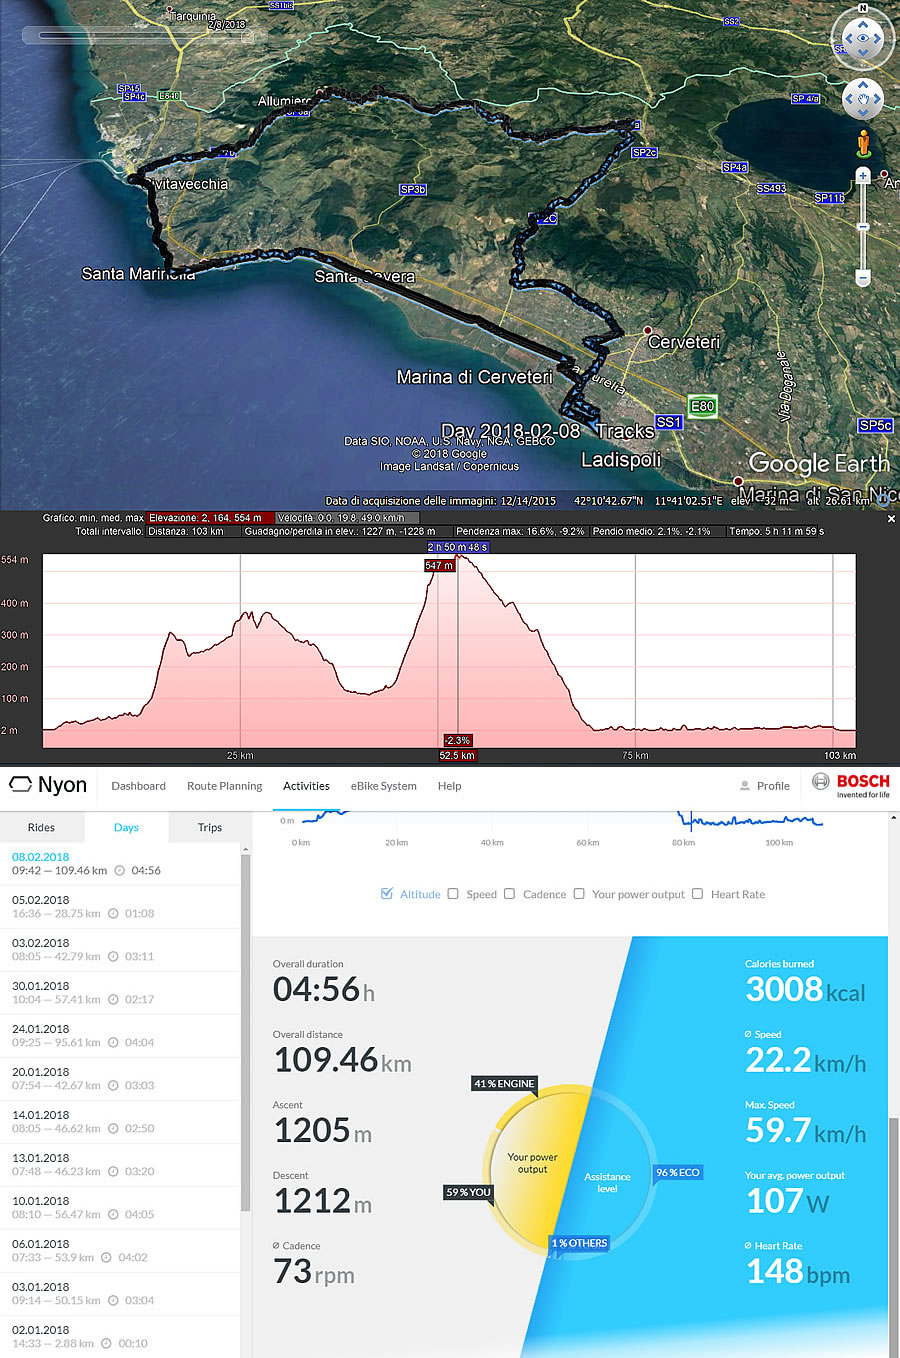Click the N north compass marker
The height and width of the screenshot is (1358, 900).
(x=863, y=9)
